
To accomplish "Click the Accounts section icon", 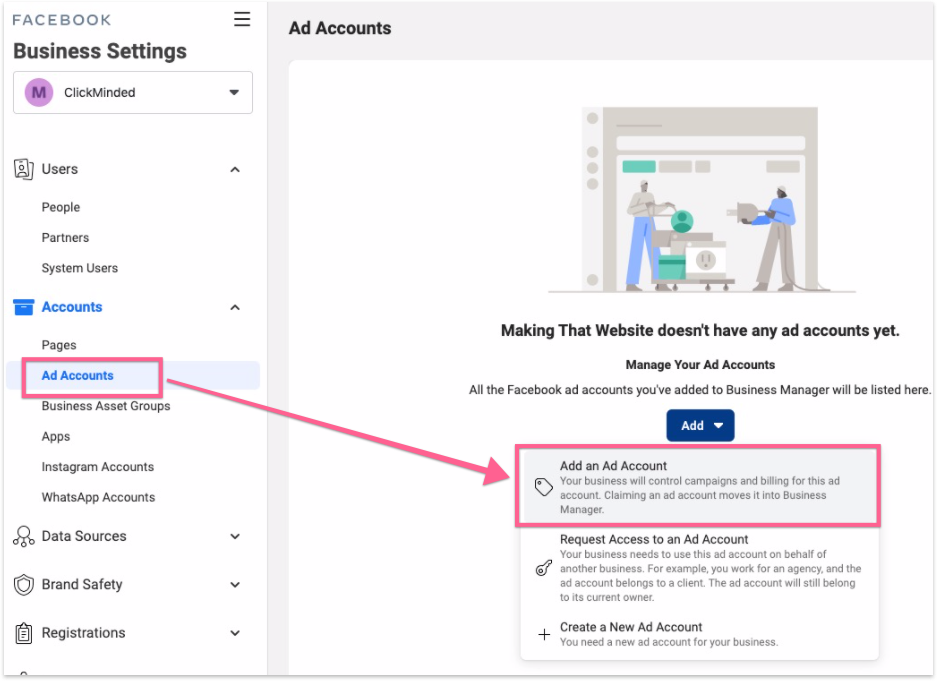I will 24,307.
